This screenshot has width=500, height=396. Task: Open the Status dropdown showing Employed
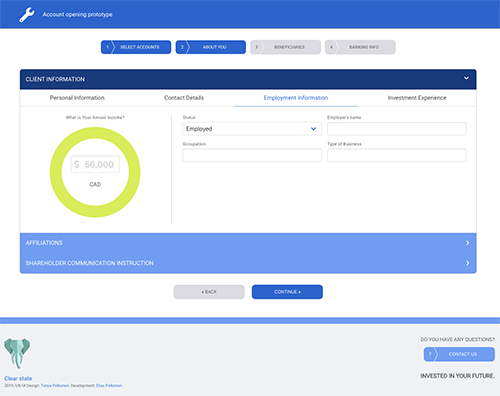tap(252, 129)
